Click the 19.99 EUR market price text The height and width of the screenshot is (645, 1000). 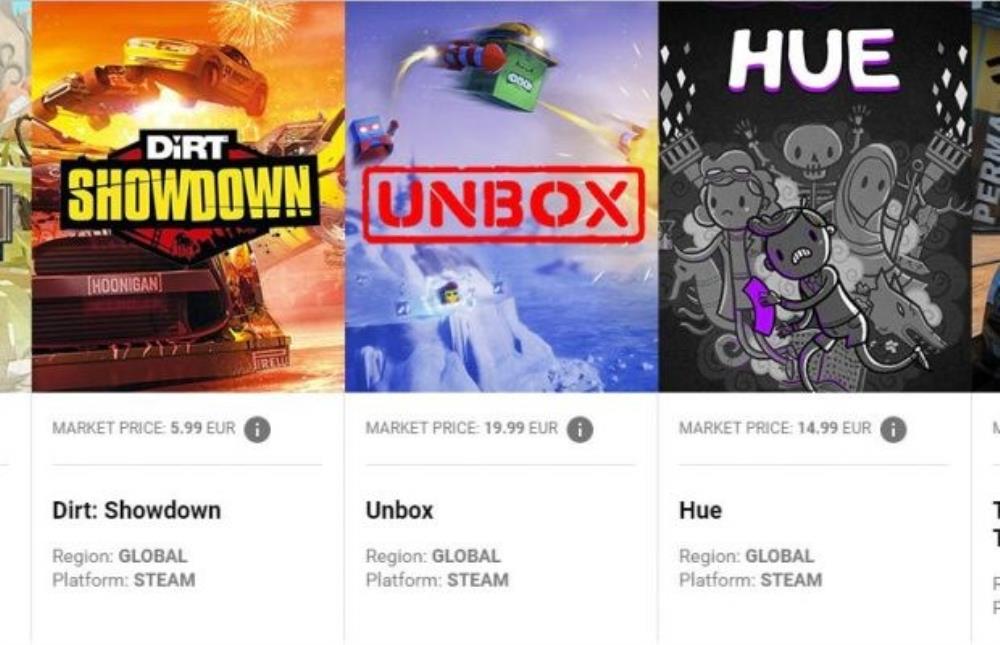coord(521,428)
